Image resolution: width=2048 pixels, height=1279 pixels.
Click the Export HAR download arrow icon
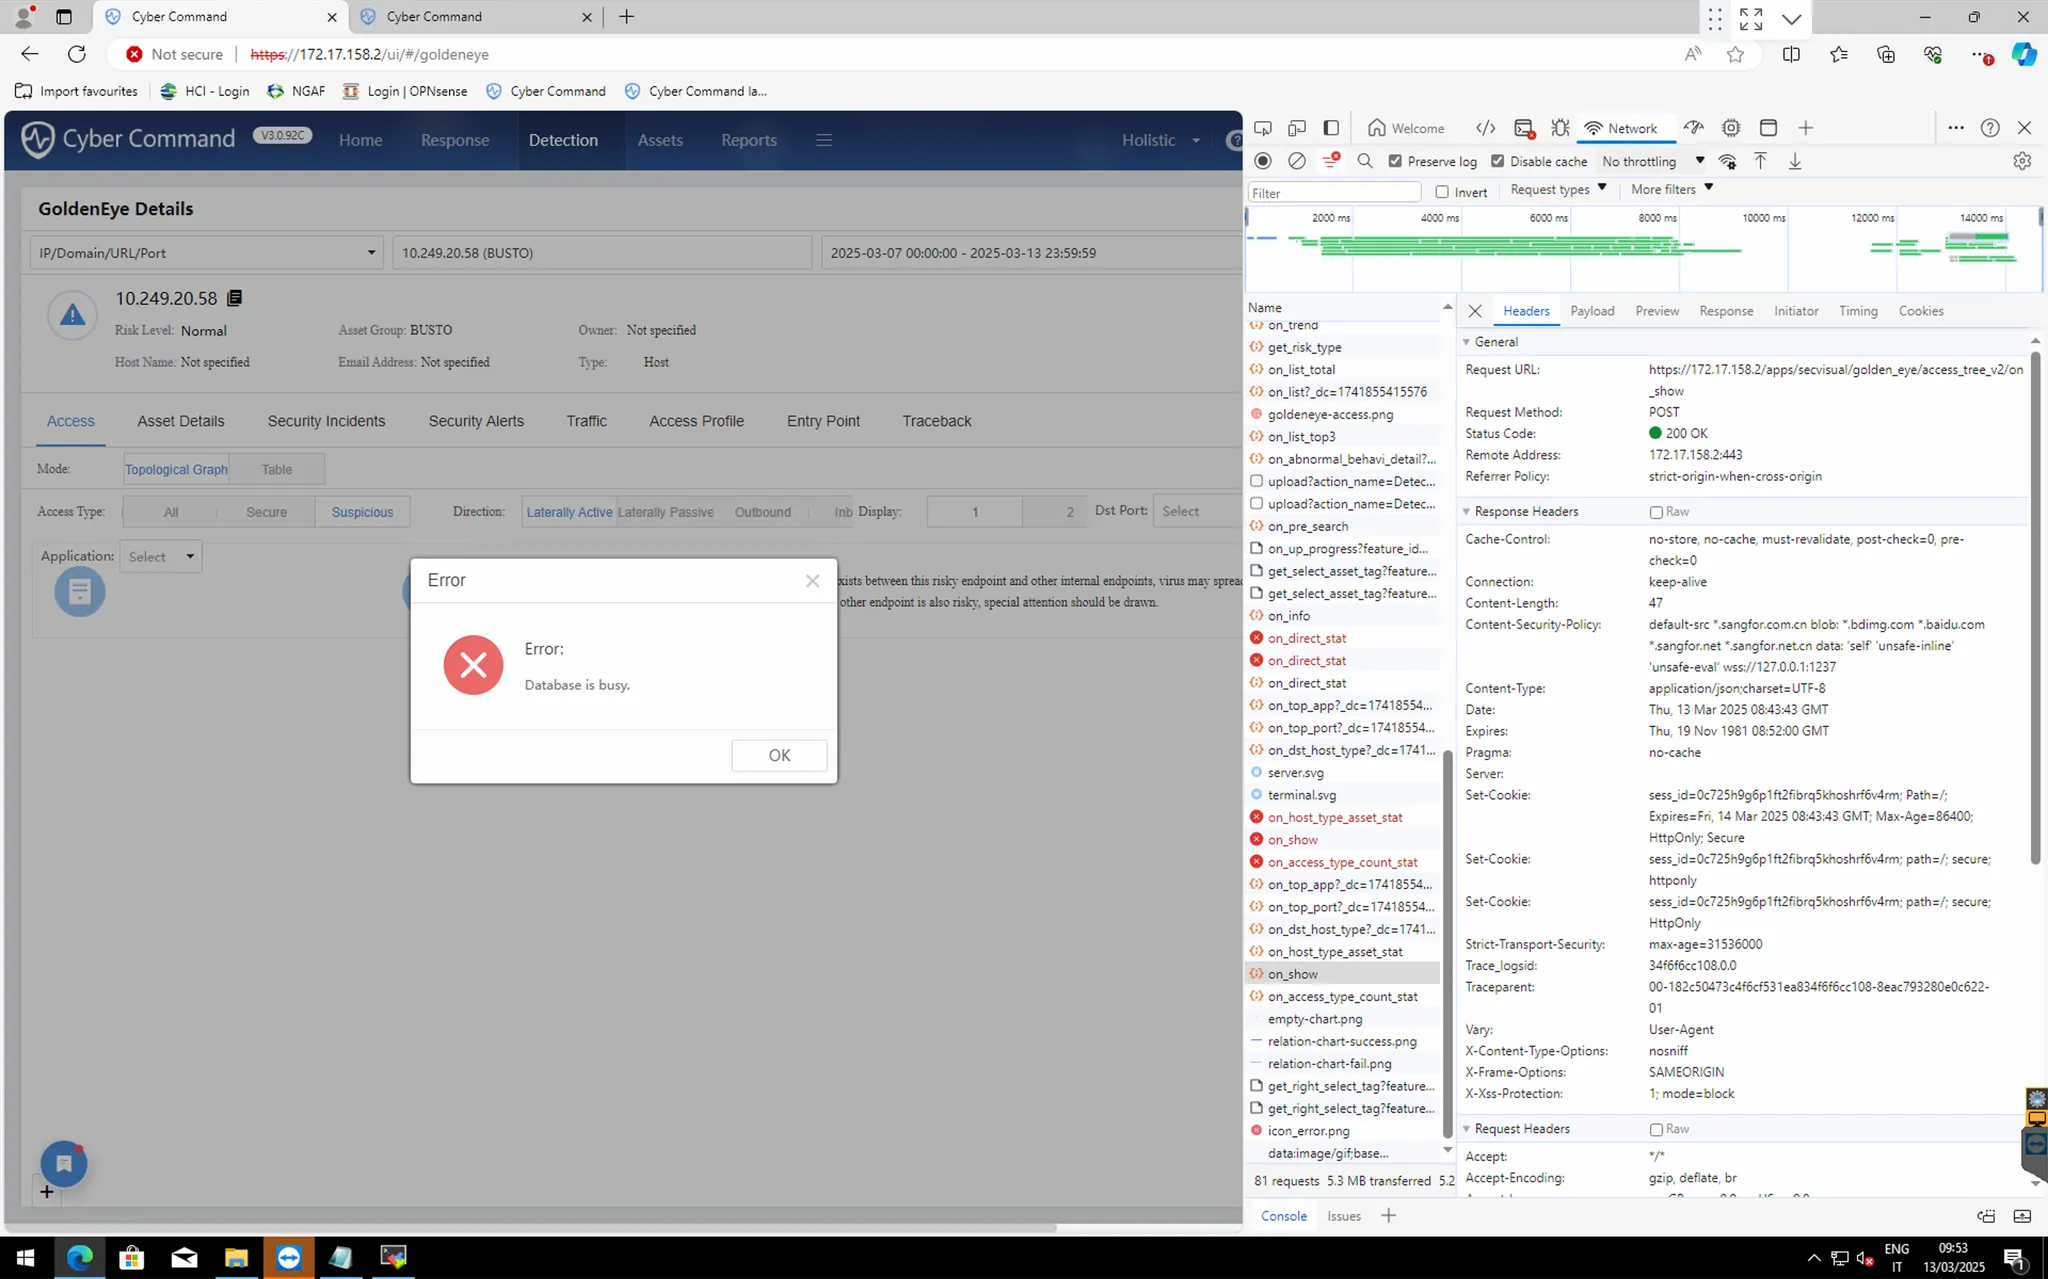(x=1795, y=161)
